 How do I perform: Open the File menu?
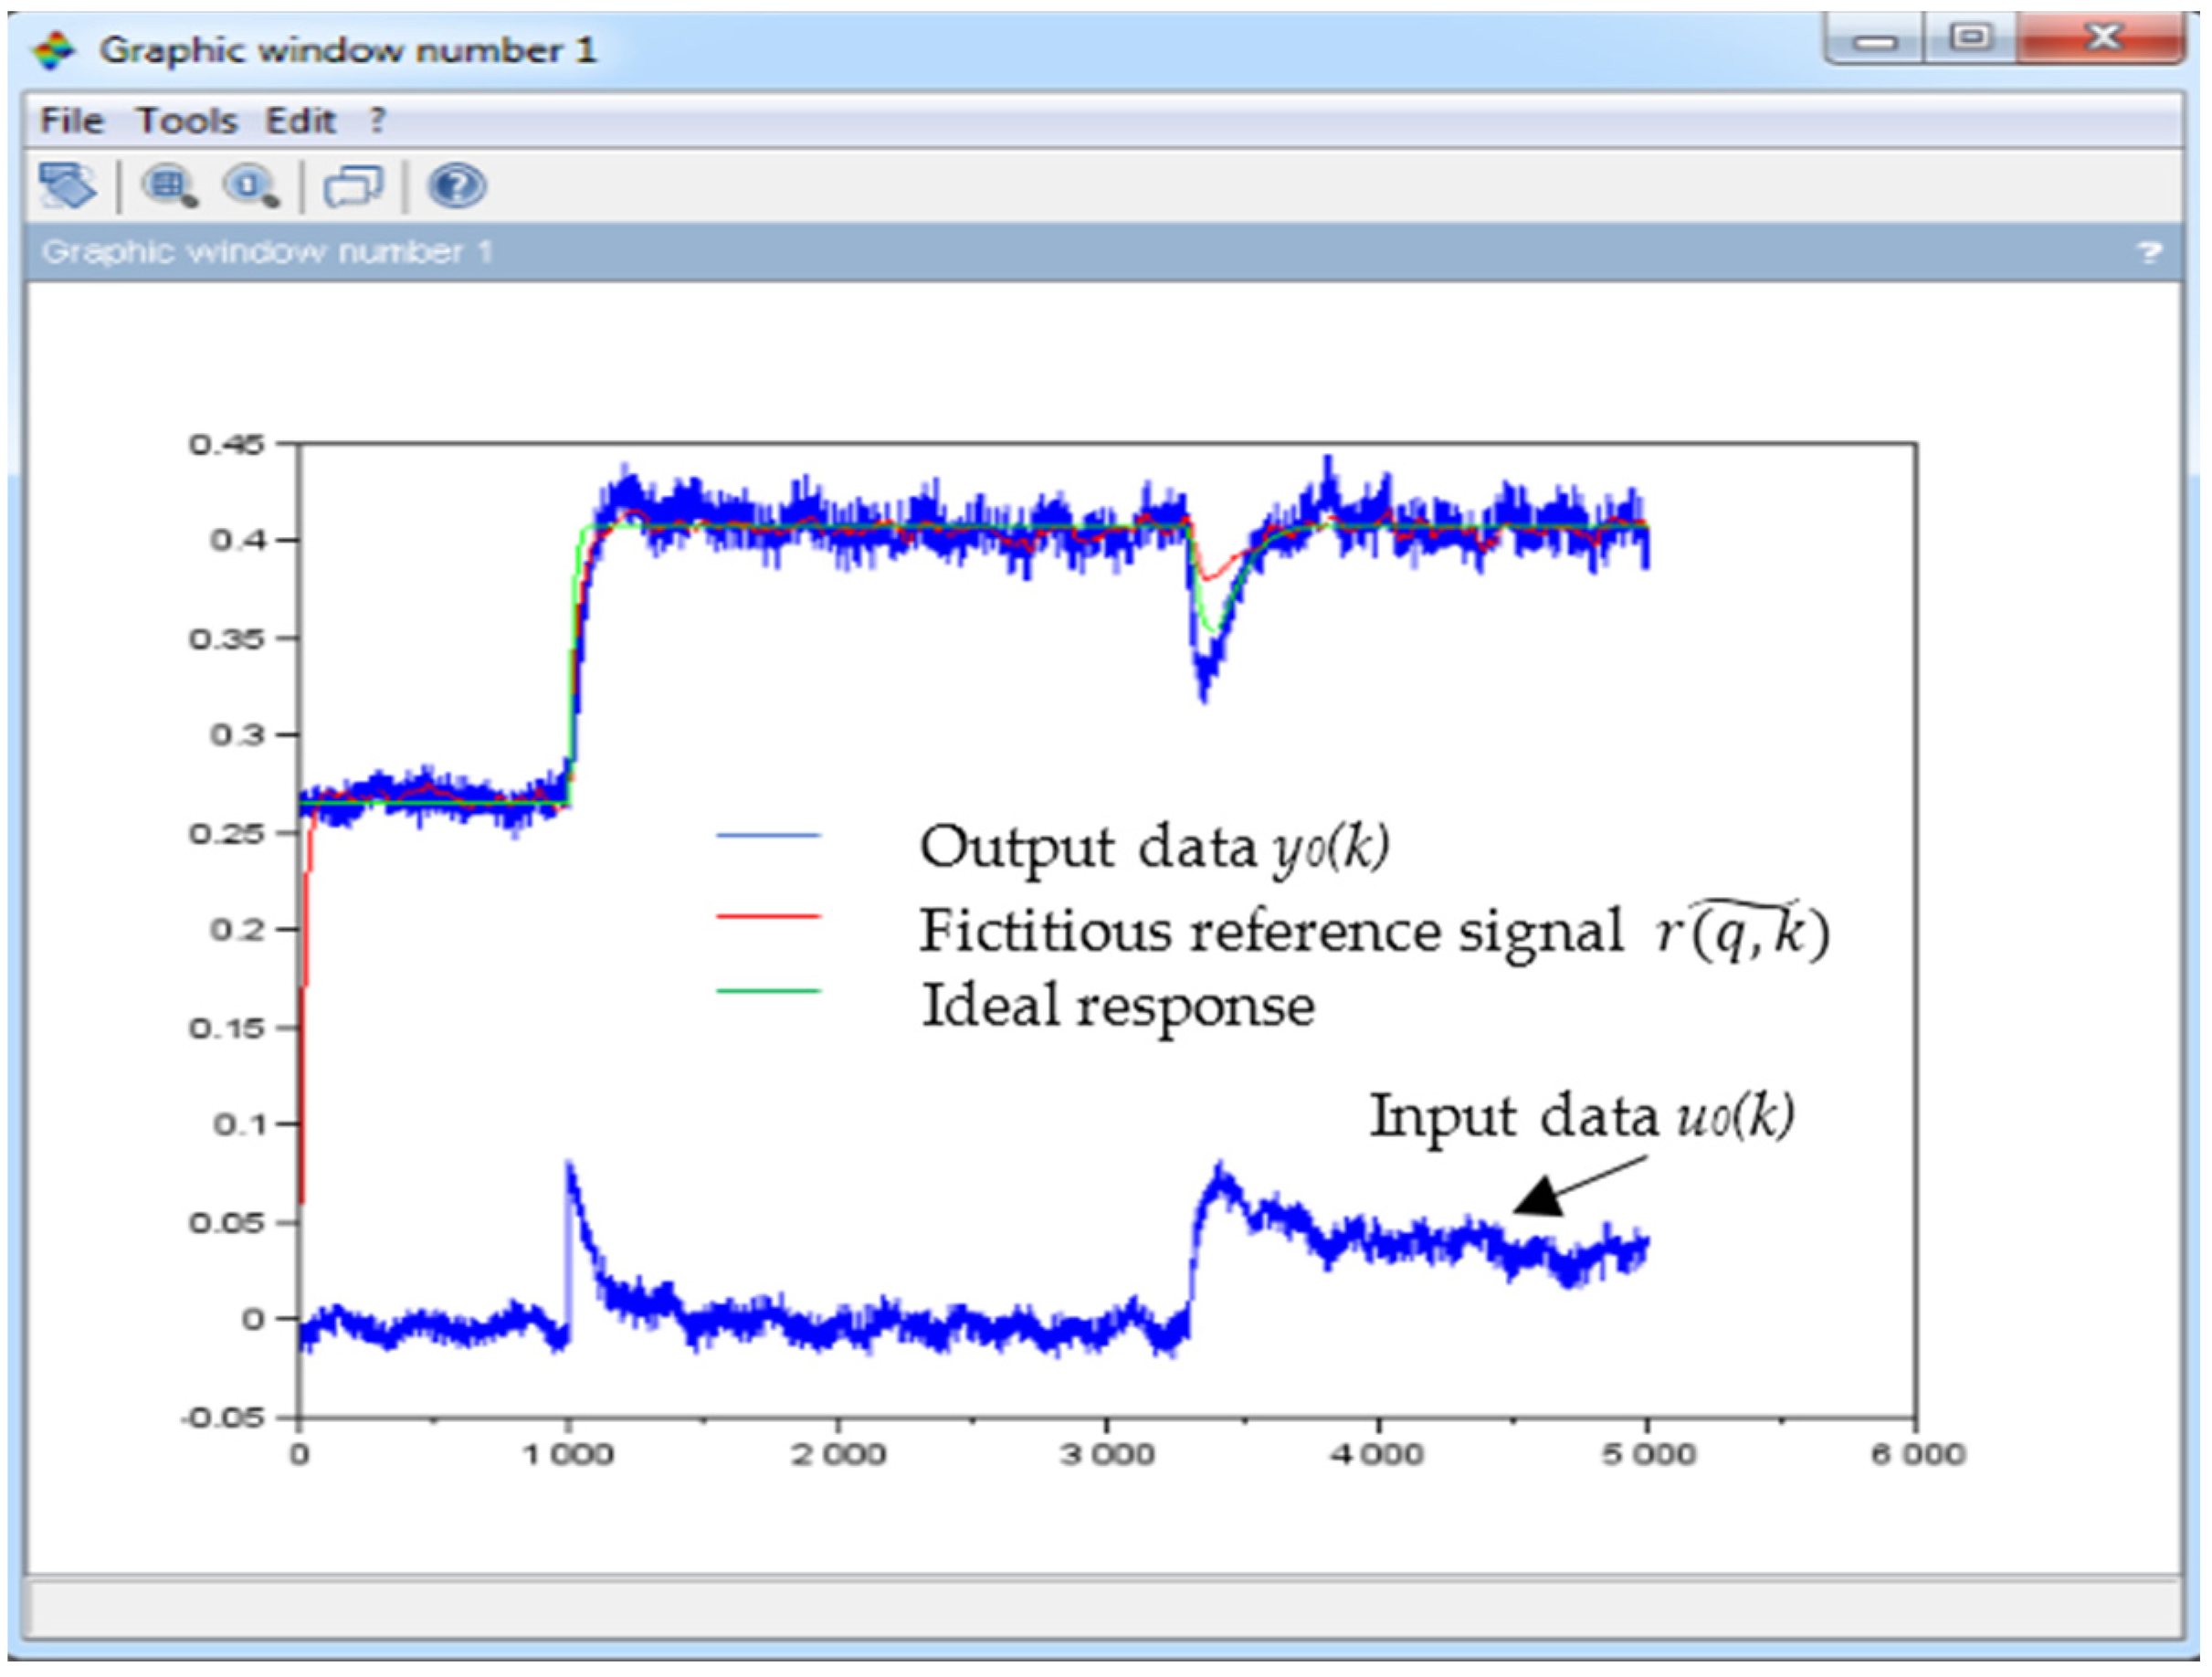[72, 119]
